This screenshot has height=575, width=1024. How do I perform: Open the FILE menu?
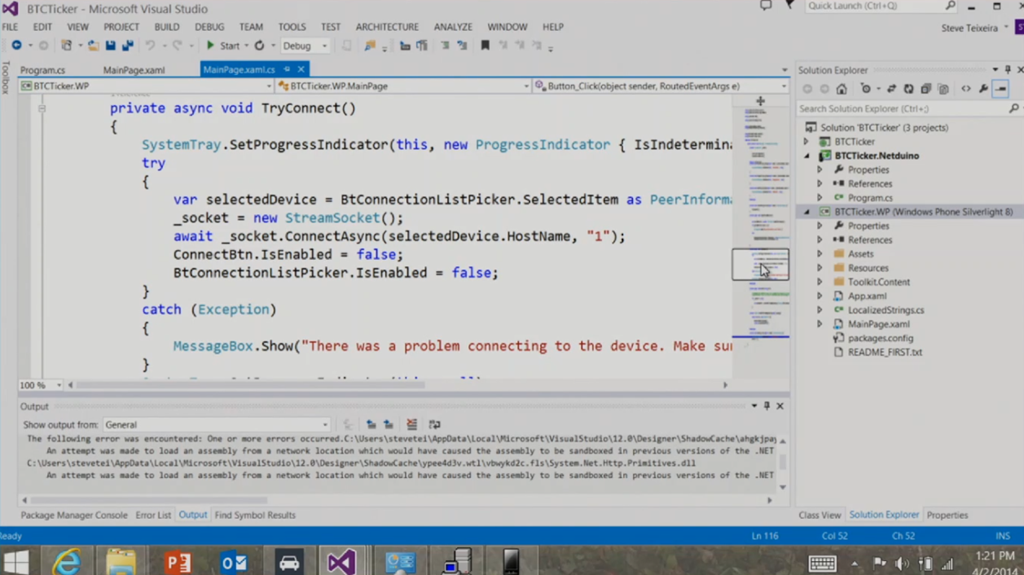coord(10,27)
